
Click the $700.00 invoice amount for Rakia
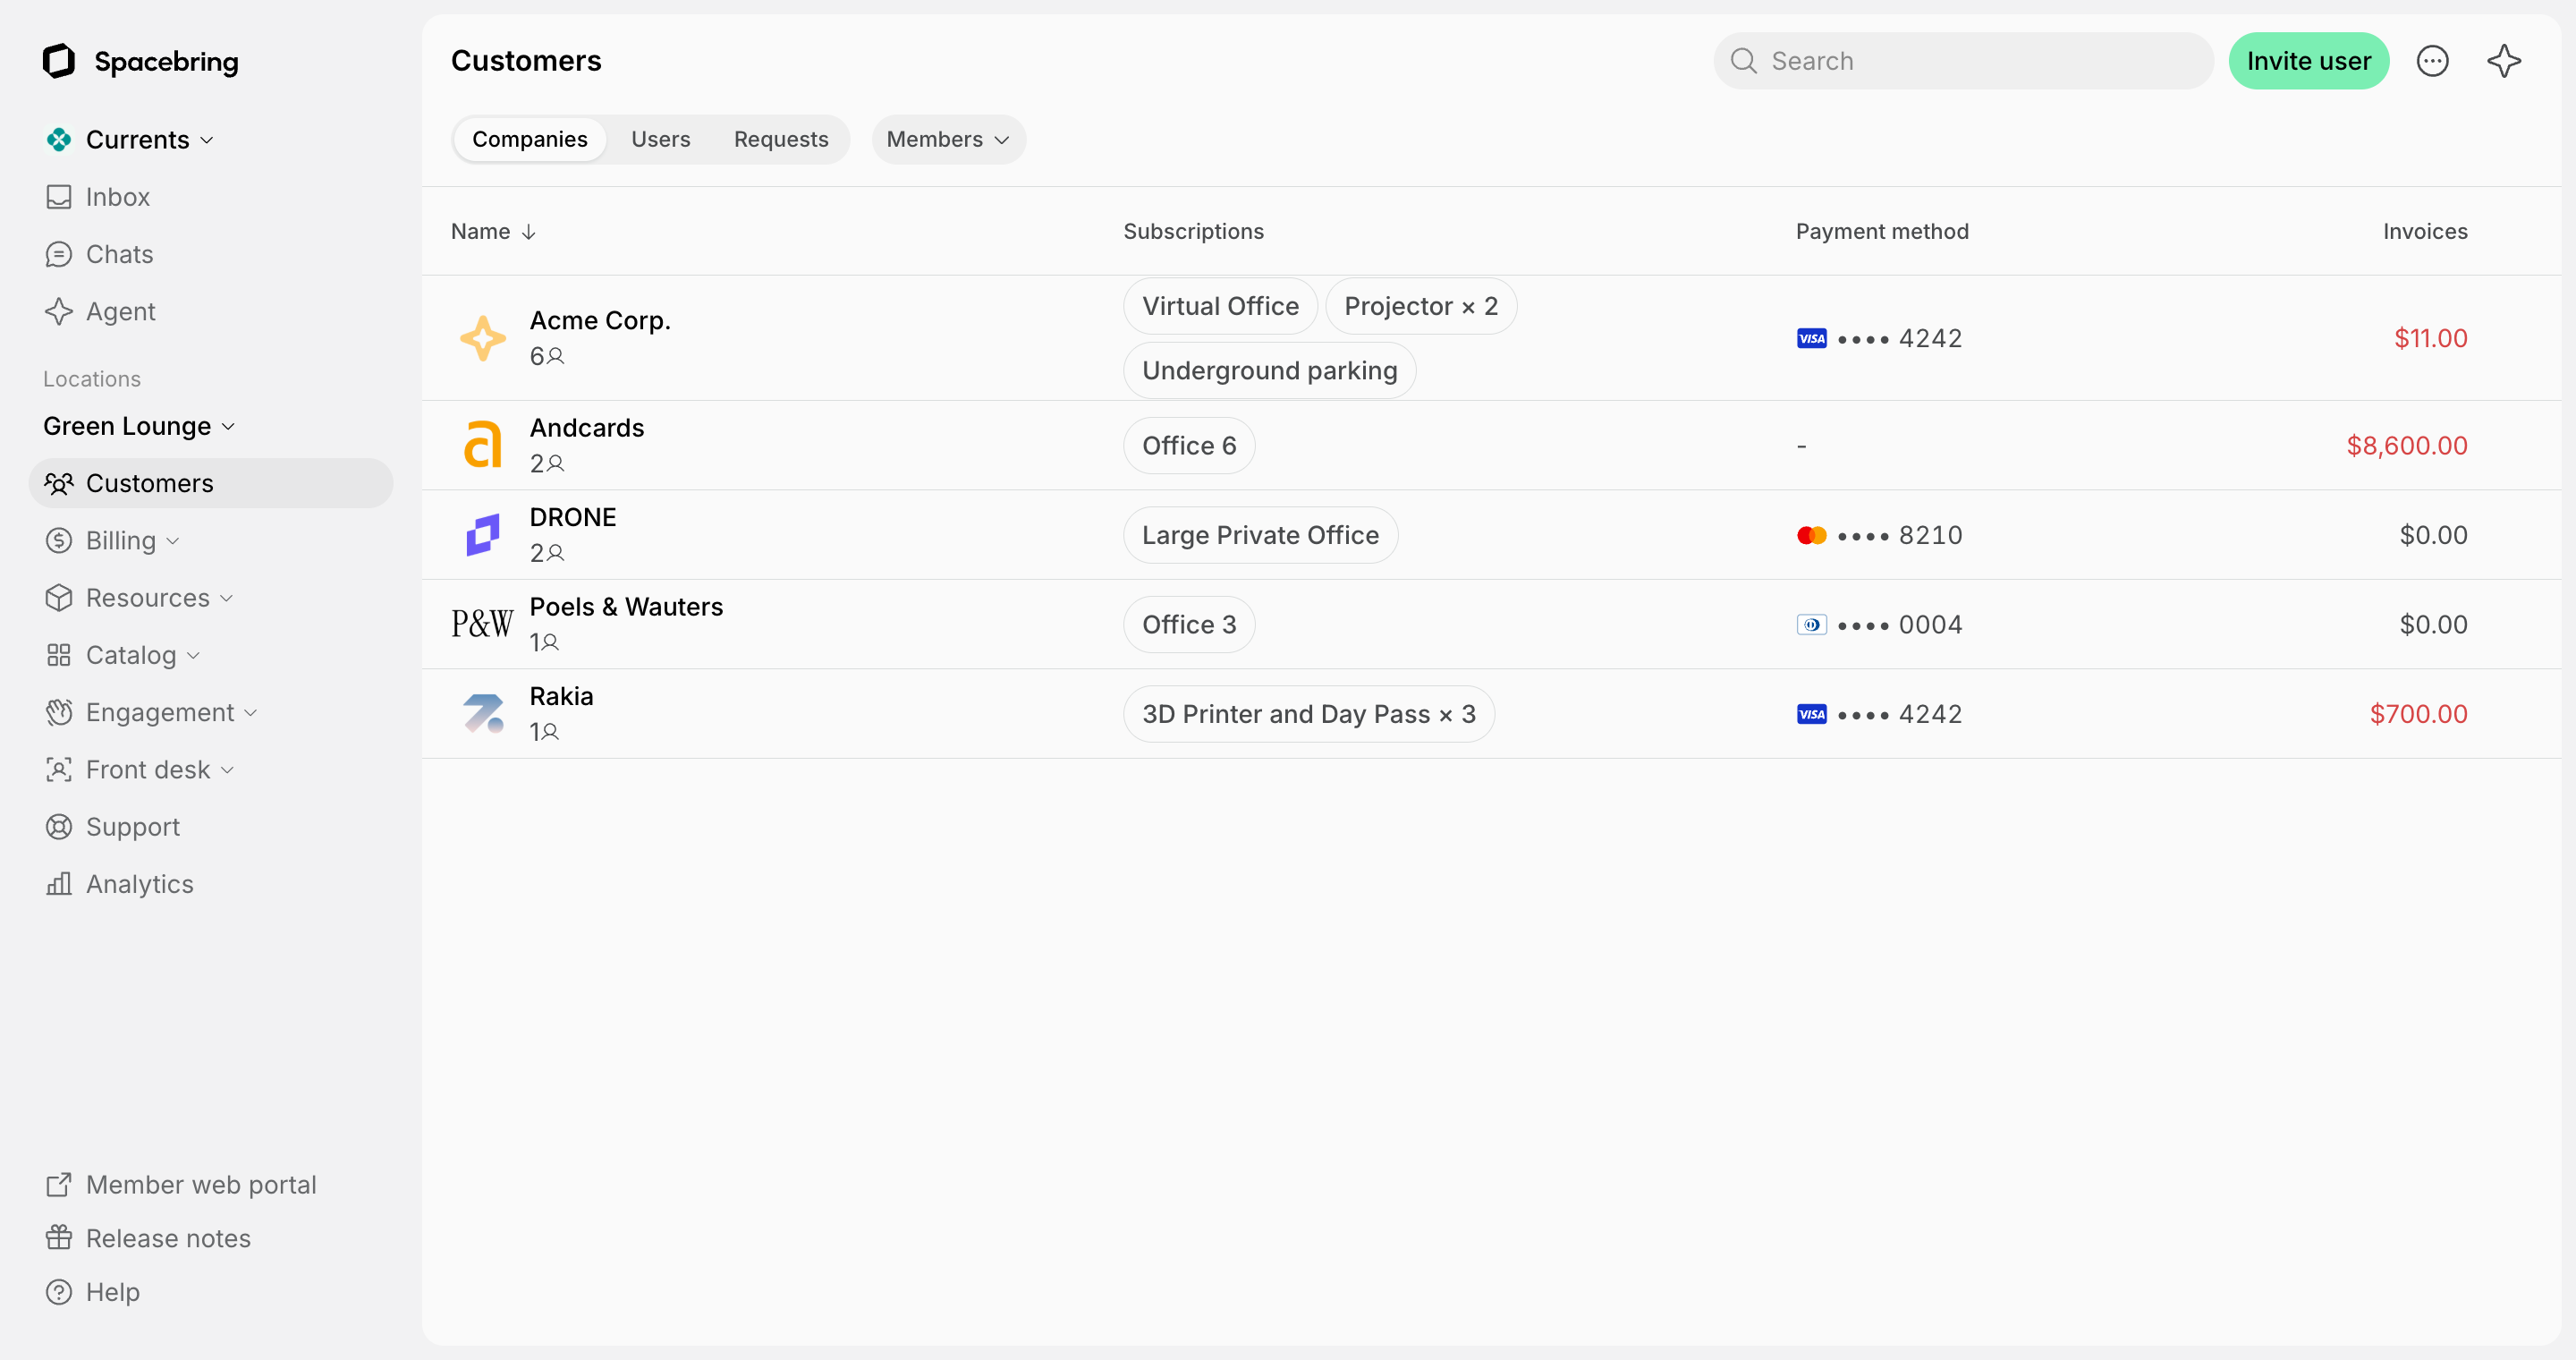(2419, 714)
